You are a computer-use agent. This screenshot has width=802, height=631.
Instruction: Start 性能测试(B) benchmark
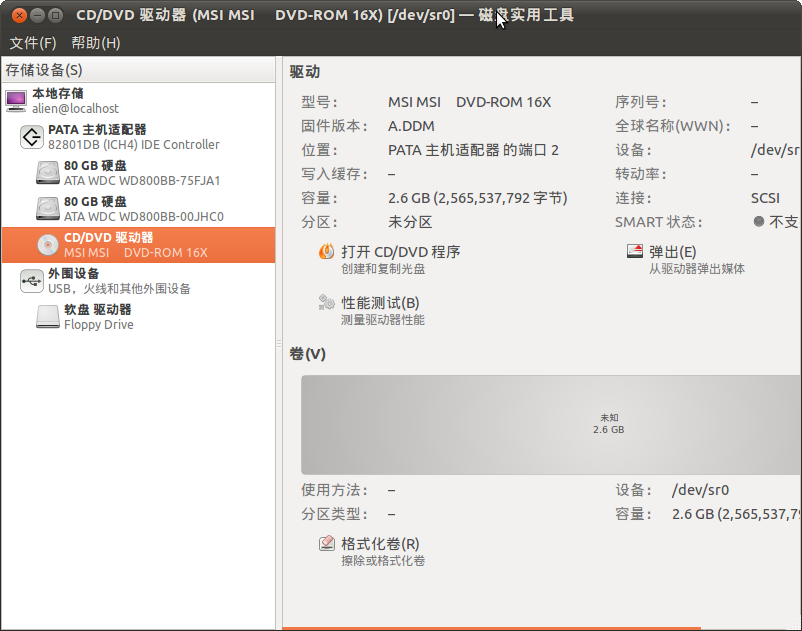[371, 310]
